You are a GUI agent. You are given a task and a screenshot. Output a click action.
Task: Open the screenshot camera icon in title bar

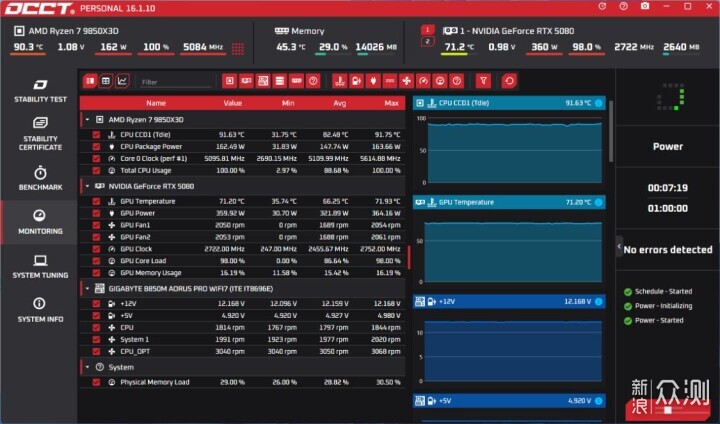point(645,6)
